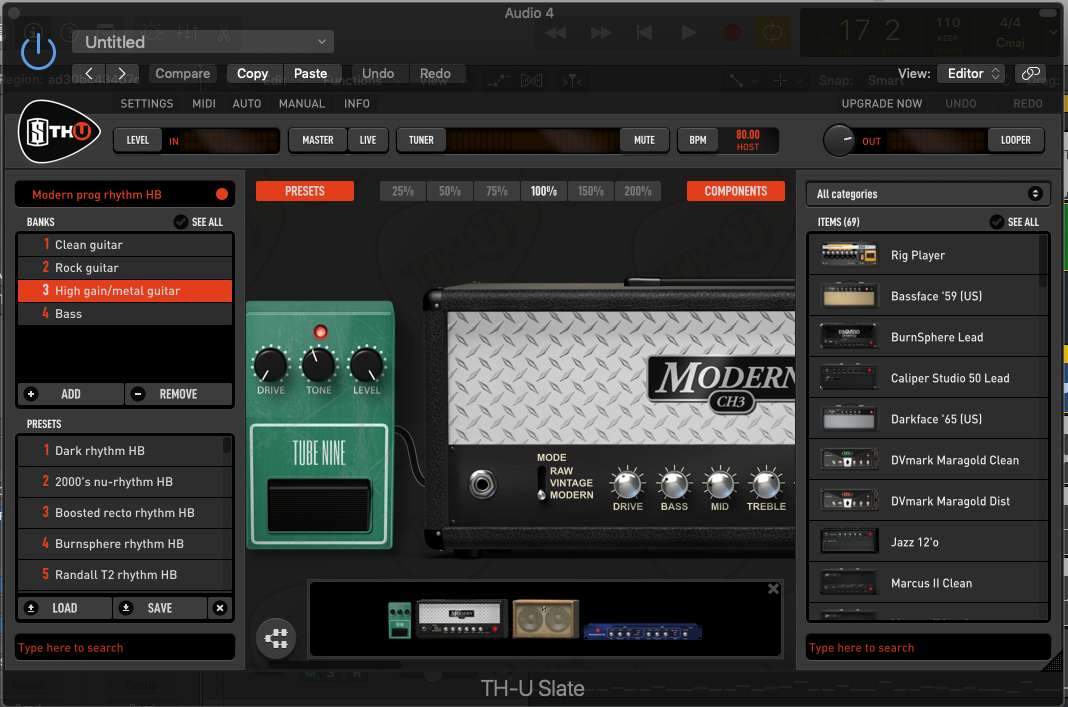Screen dimensions: 1068x707
Task: Select the Tube Nine pedal thumbnail in chain
Action: tap(399, 620)
